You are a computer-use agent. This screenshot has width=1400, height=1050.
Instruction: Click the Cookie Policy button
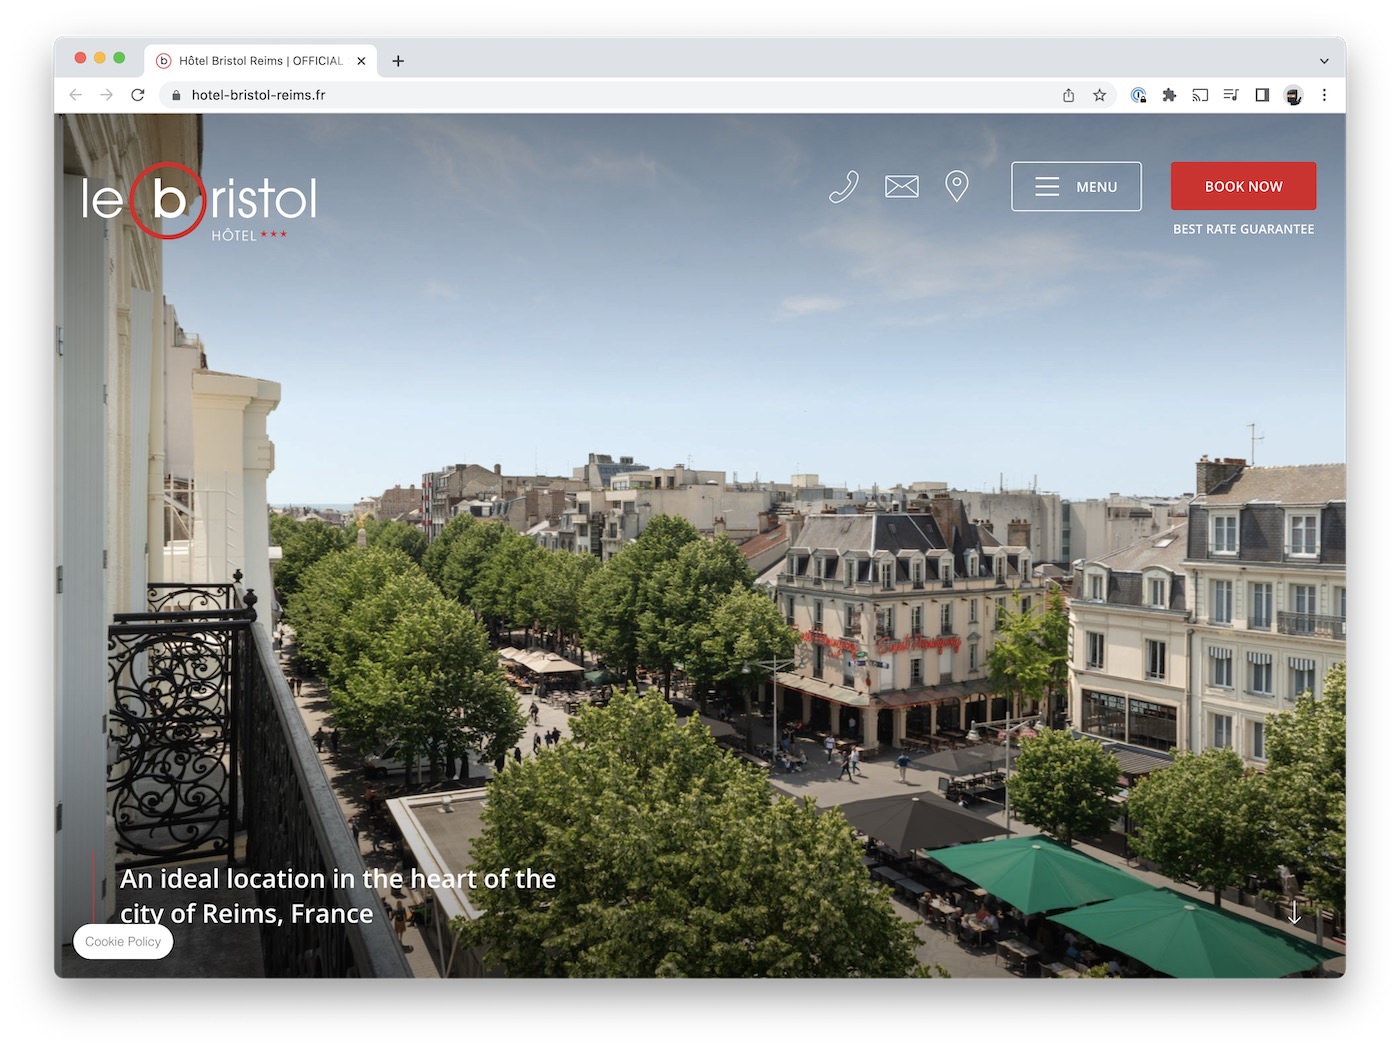(x=123, y=942)
